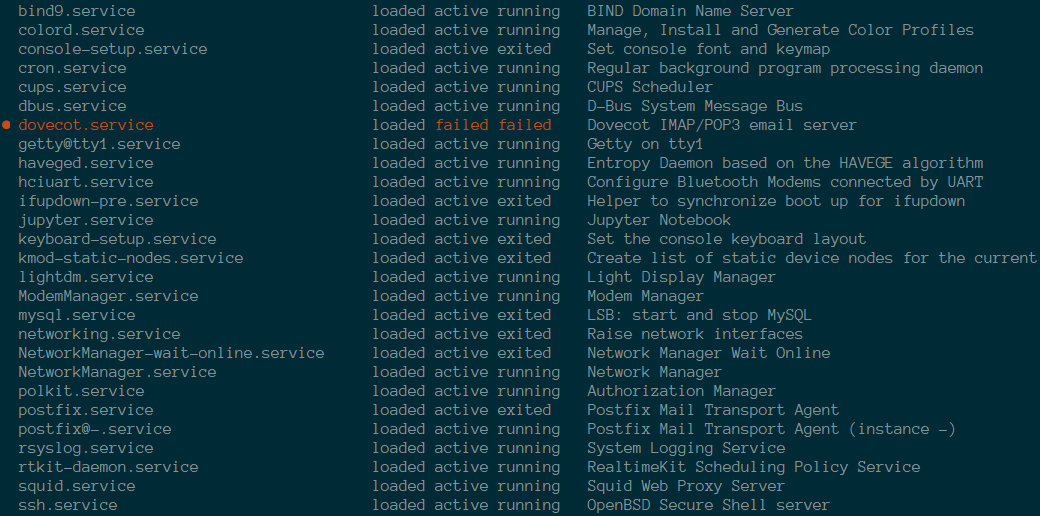
Task: Click the "BIND Domain Name Server" description
Action: tap(690, 11)
